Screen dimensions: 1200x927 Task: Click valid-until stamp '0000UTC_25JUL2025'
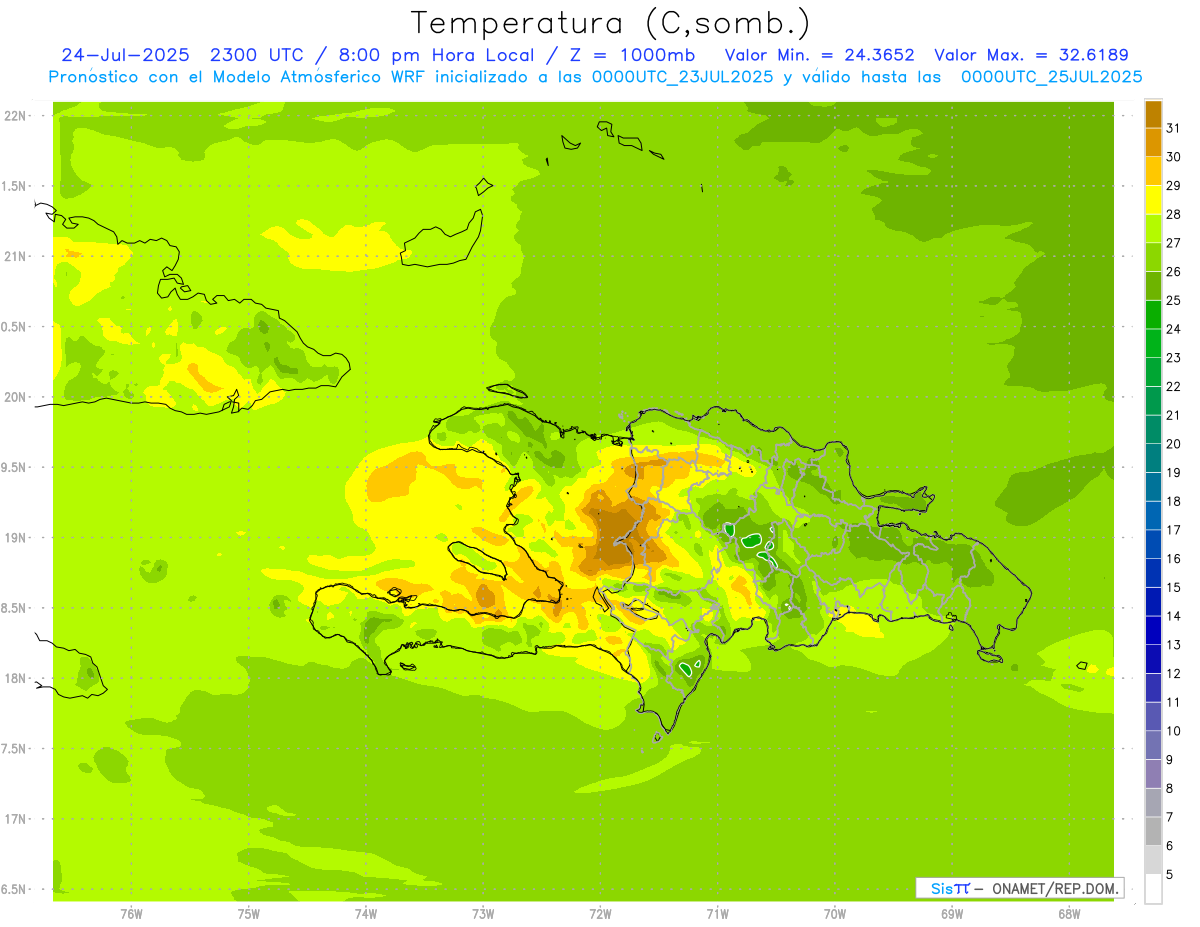coord(1051,77)
